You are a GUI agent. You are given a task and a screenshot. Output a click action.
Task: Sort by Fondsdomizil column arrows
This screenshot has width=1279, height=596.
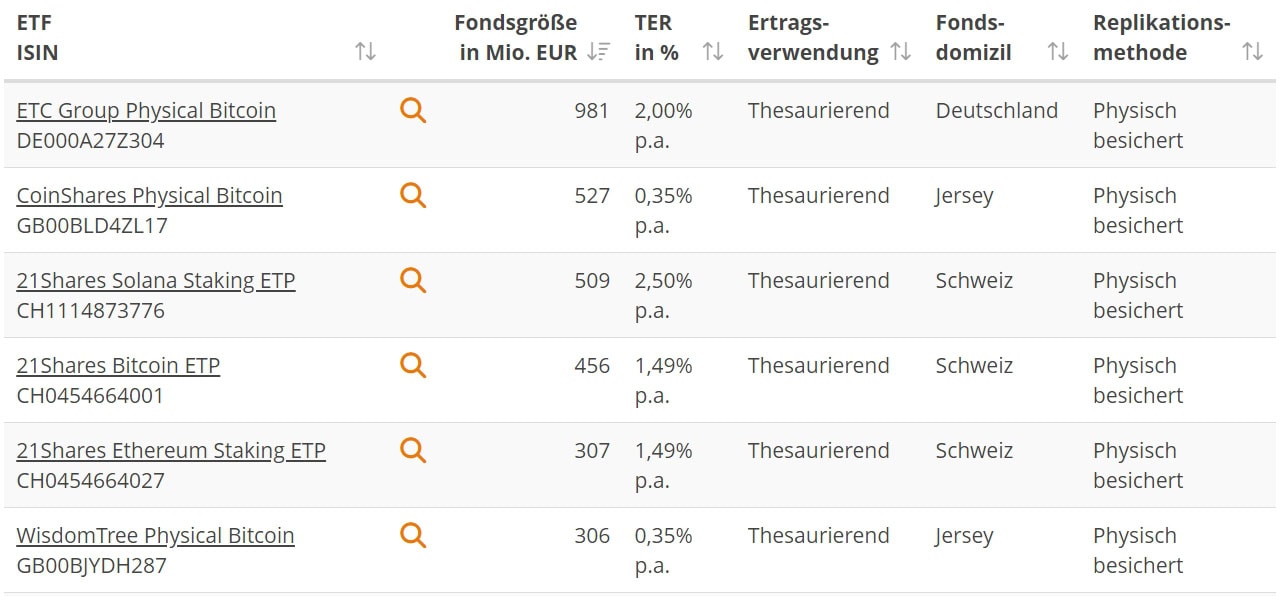click(x=1058, y=52)
